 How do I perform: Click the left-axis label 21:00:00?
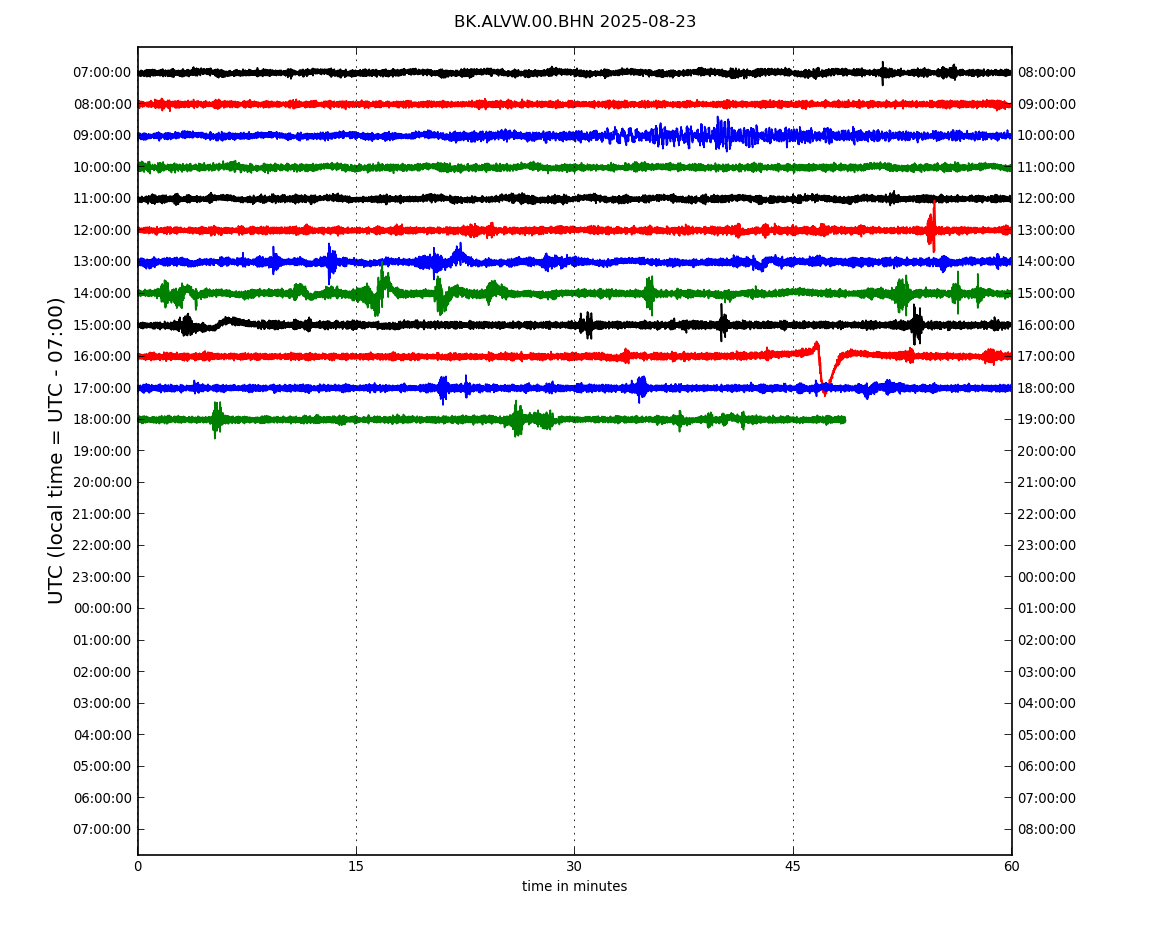[x=102, y=514]
